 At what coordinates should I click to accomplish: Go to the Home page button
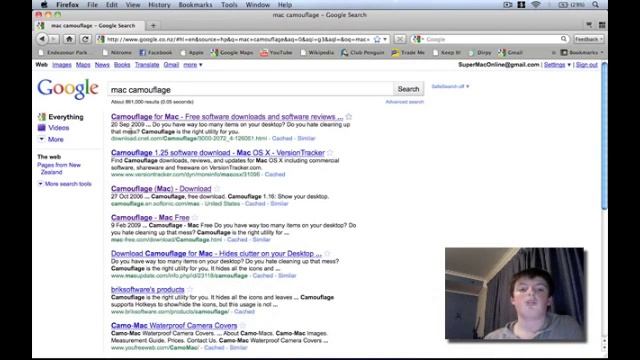coord(69,39)
